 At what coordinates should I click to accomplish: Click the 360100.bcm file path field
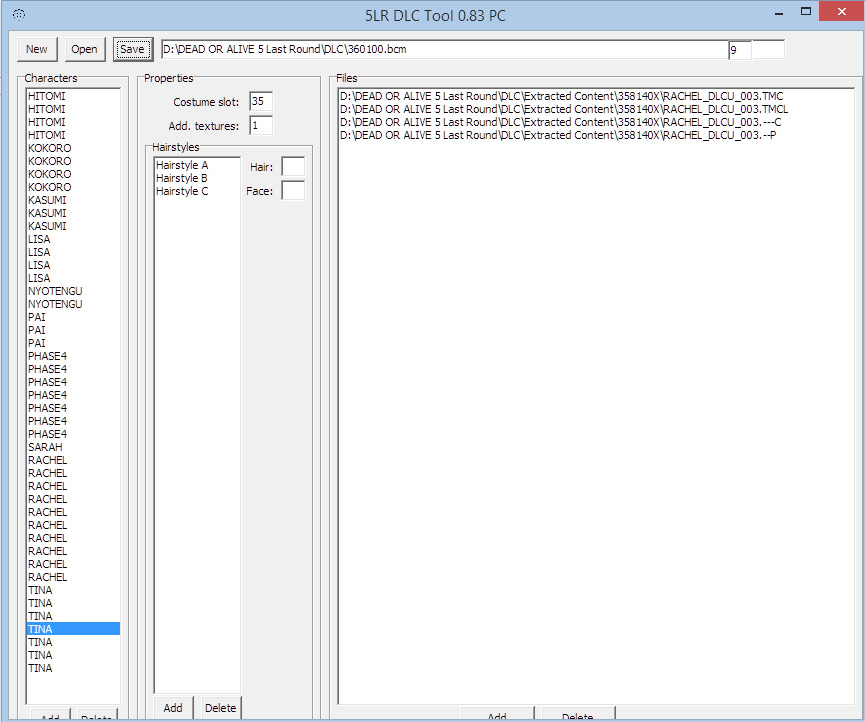(444, 49)
